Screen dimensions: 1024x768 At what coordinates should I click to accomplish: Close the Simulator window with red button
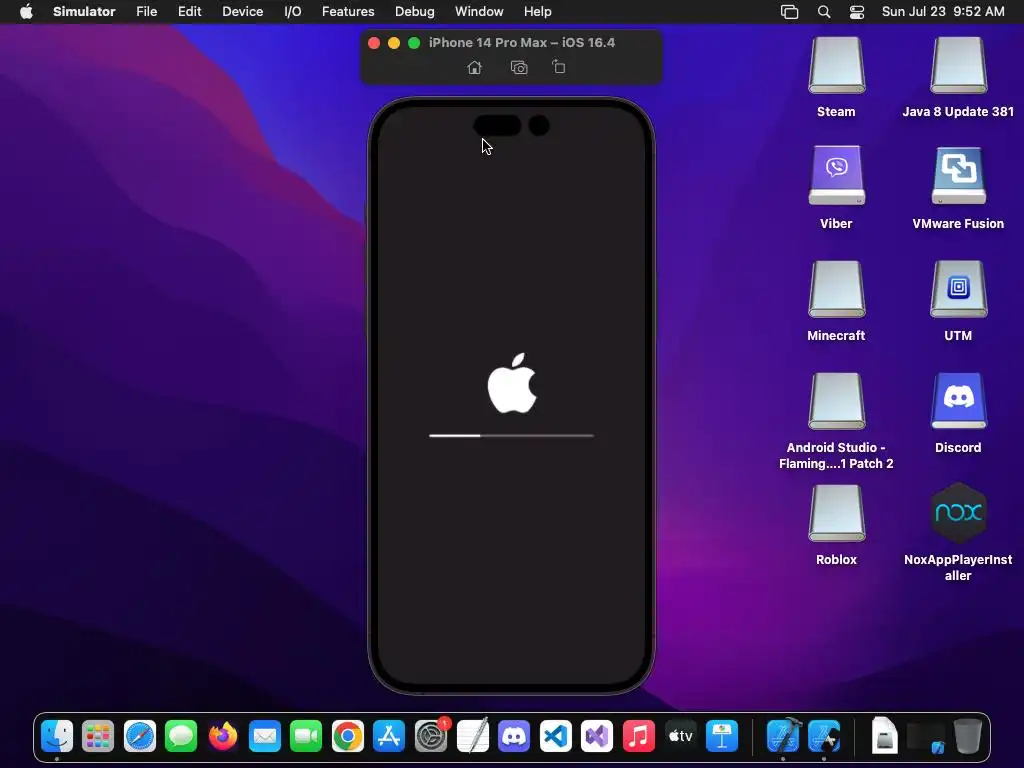(374, 42)
